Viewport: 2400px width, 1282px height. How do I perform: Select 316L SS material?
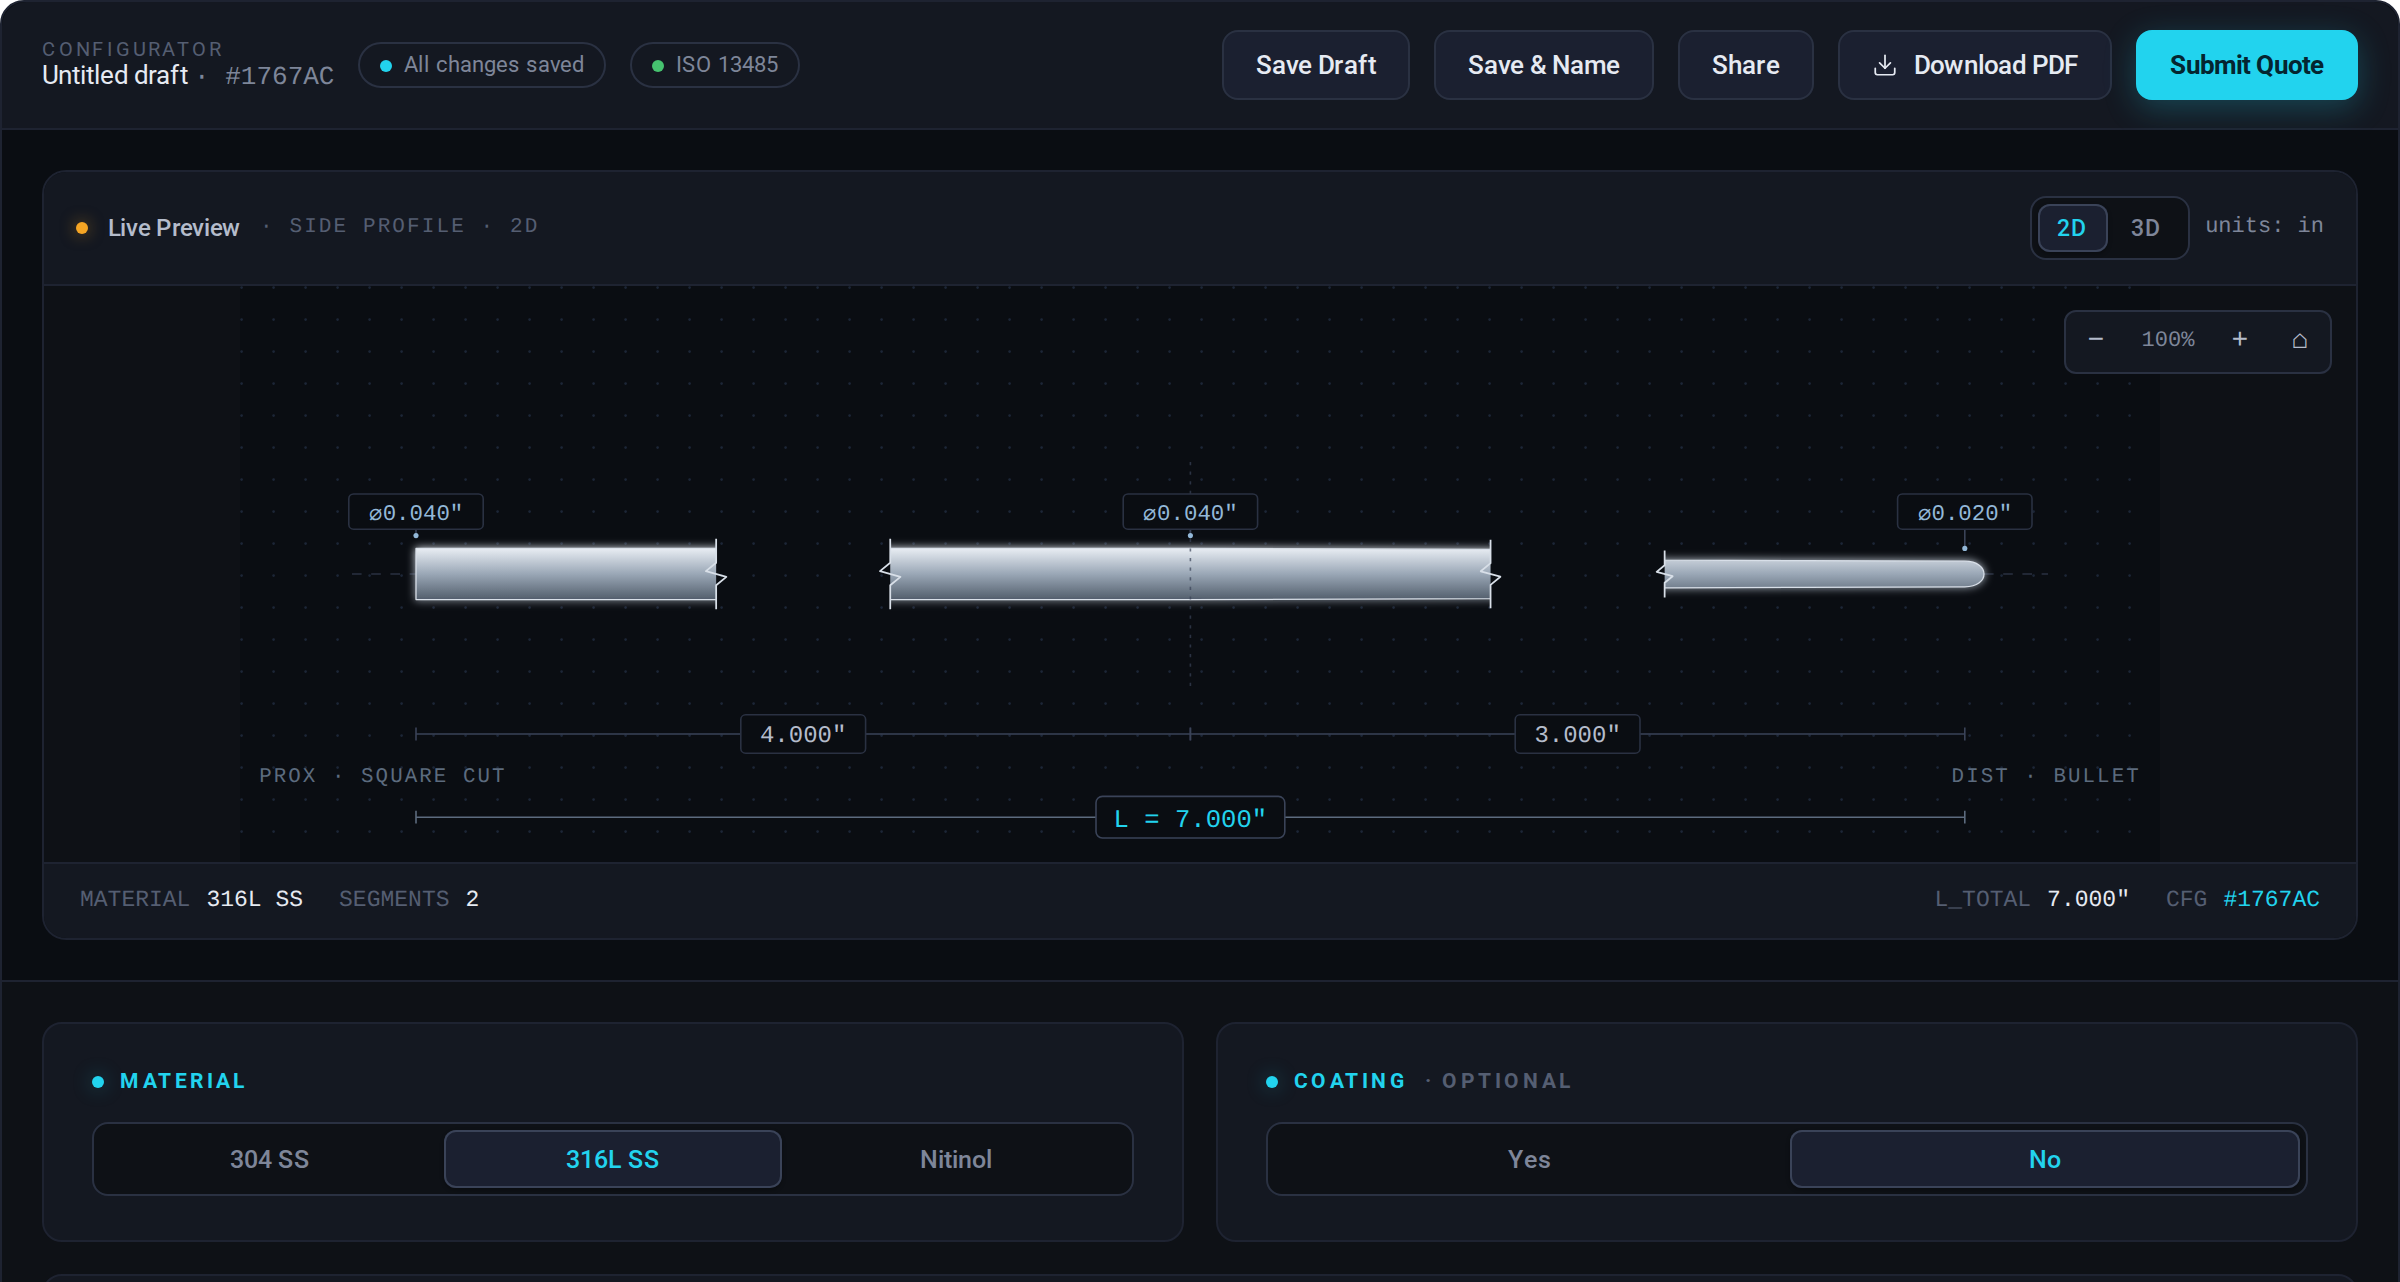[612, 1159]
